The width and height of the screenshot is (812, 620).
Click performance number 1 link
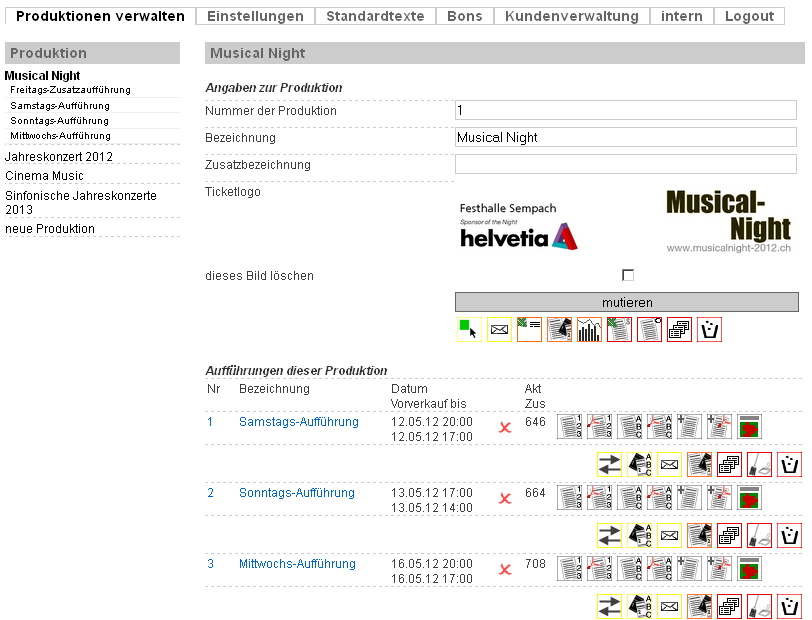(x=210, y=422)
